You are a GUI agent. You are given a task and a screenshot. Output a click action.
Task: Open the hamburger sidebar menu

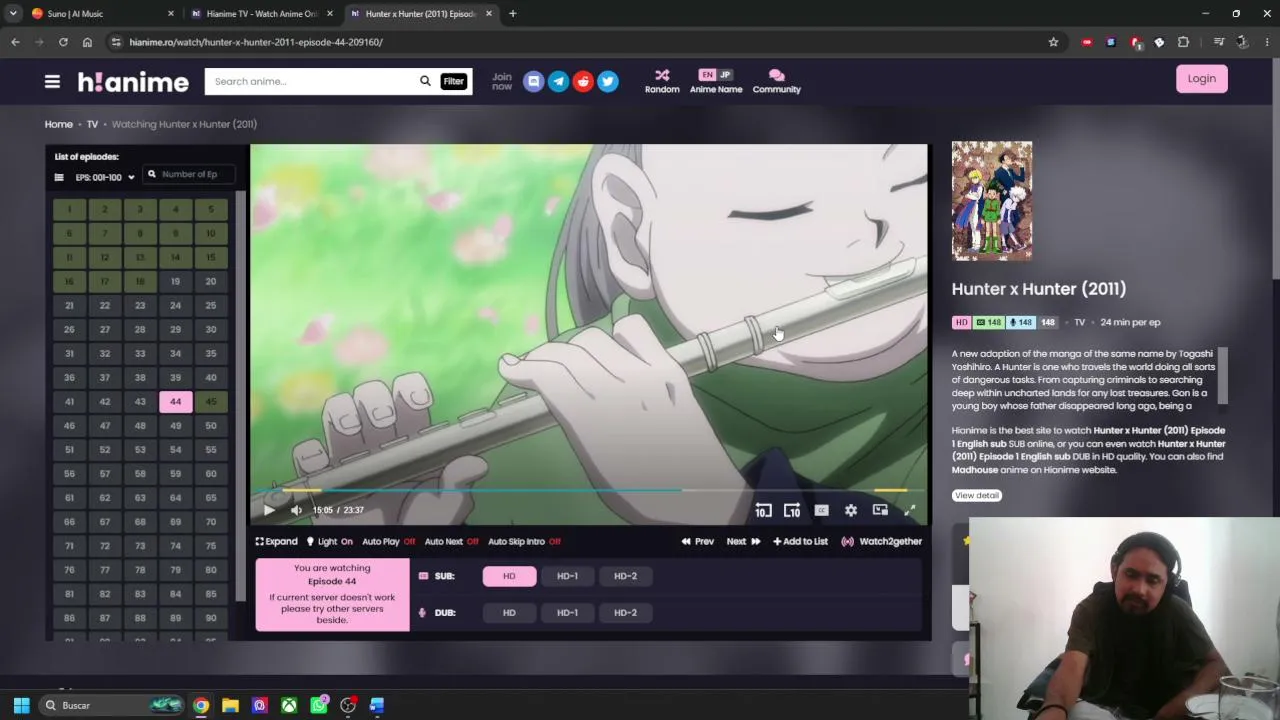[x=52, y=82]
